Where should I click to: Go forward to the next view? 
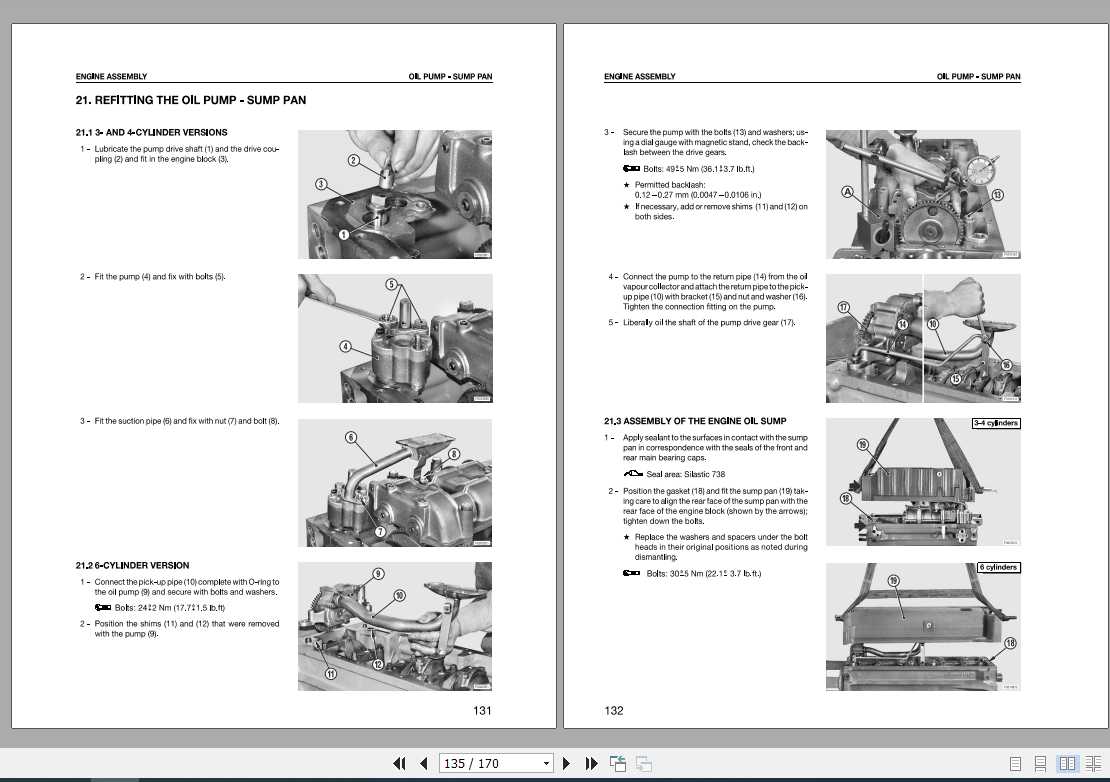click(x=643, y=762)
